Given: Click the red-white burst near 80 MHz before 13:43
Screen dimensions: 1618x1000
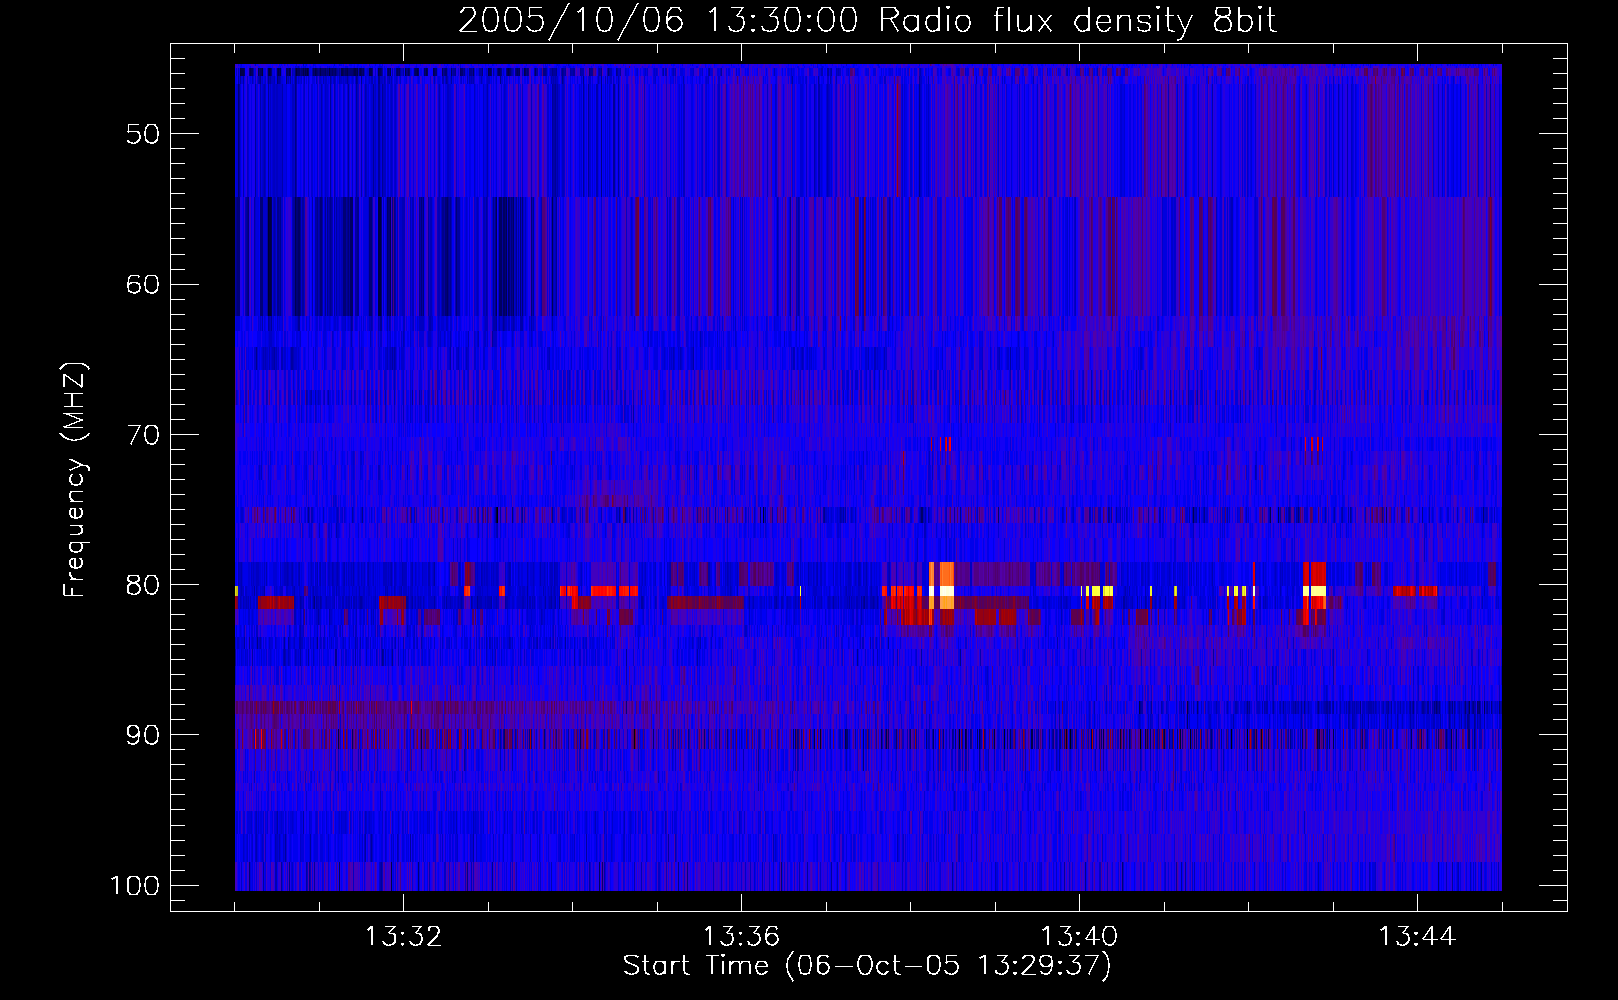Looking at the screenshot, I should click(1315, 587).
